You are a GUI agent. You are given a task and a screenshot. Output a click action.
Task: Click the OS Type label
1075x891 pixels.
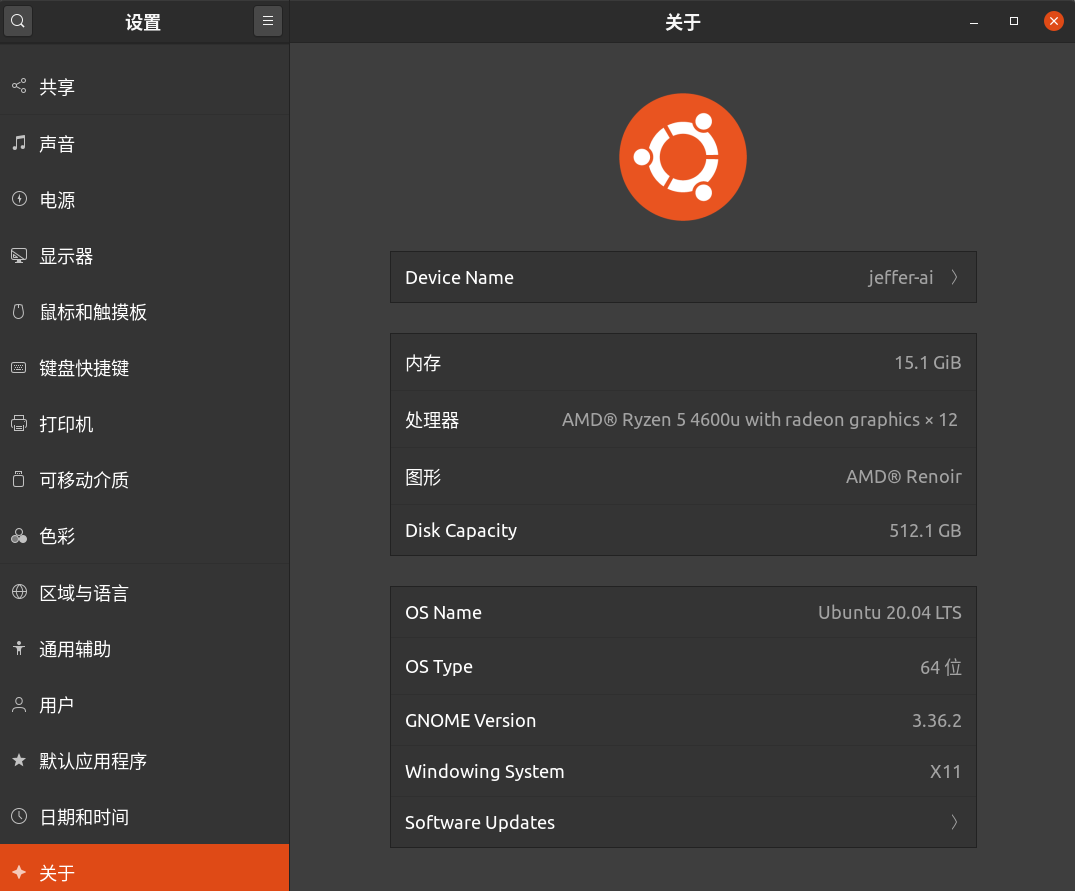pyautogui.click(x=439, y=667)
